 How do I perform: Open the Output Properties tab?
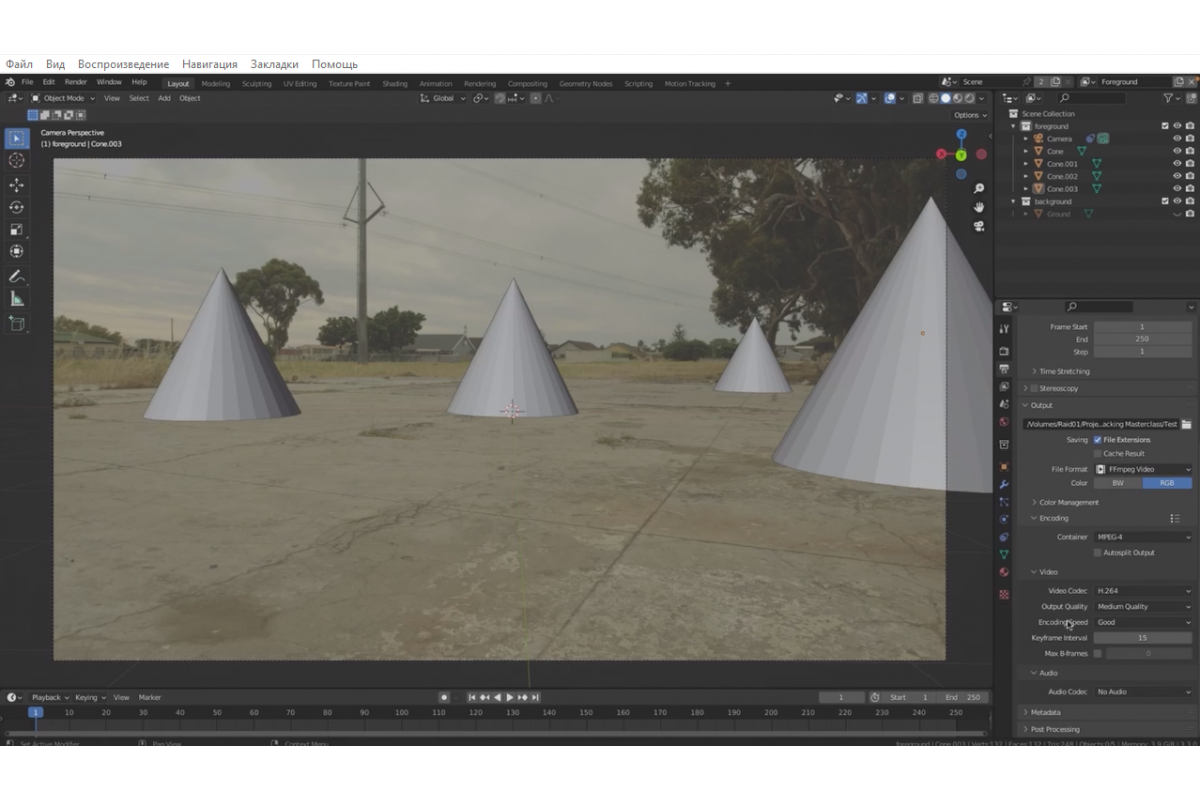coord(1005,367)
